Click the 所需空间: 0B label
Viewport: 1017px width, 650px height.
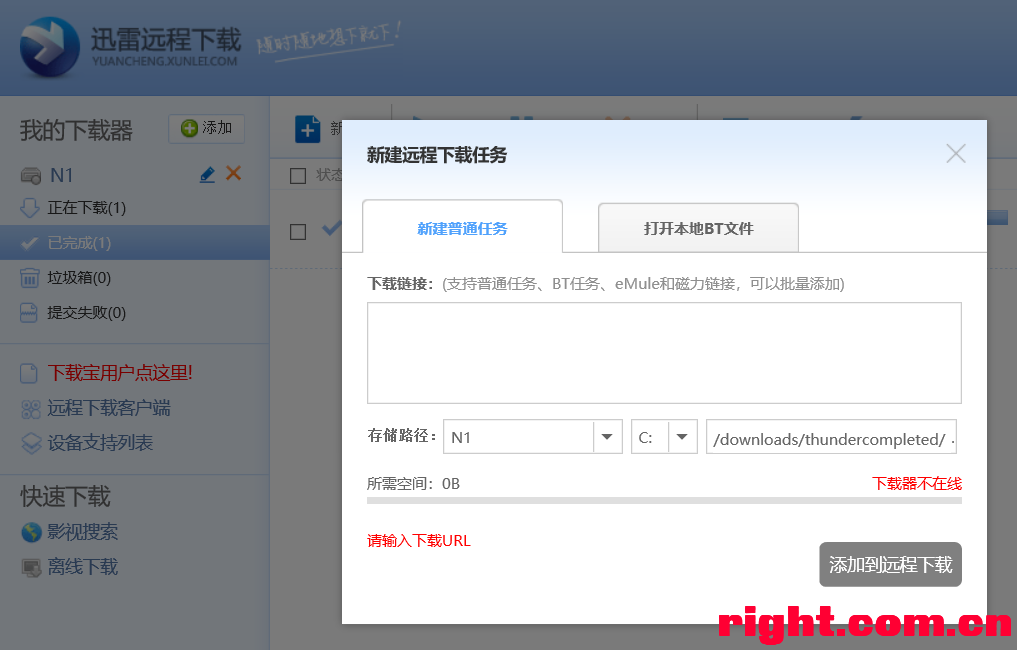413,483
